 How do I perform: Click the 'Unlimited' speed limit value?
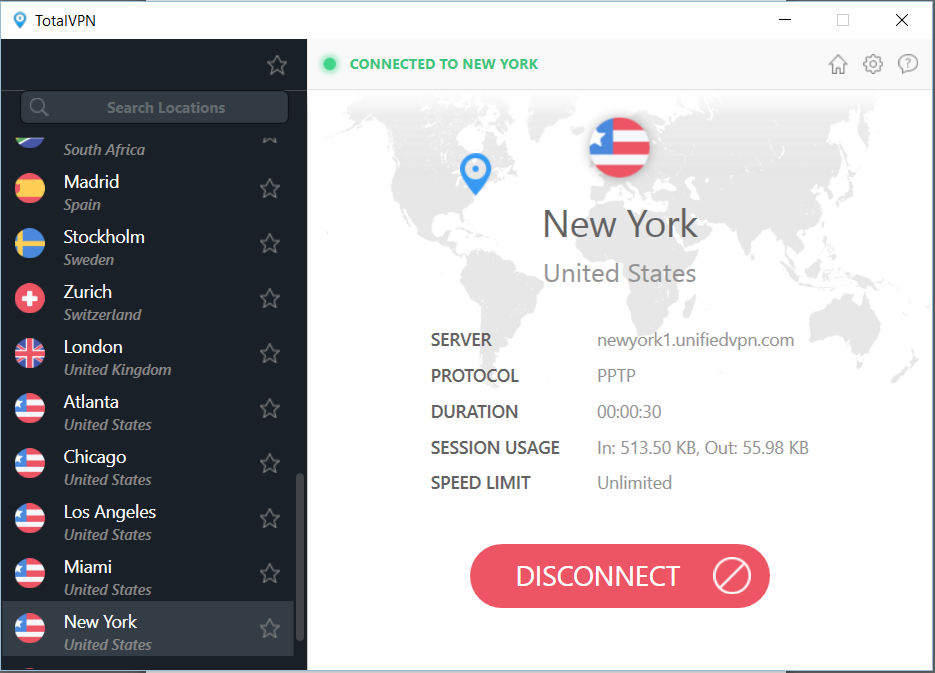pyautogui.click(x=634, y=483)
